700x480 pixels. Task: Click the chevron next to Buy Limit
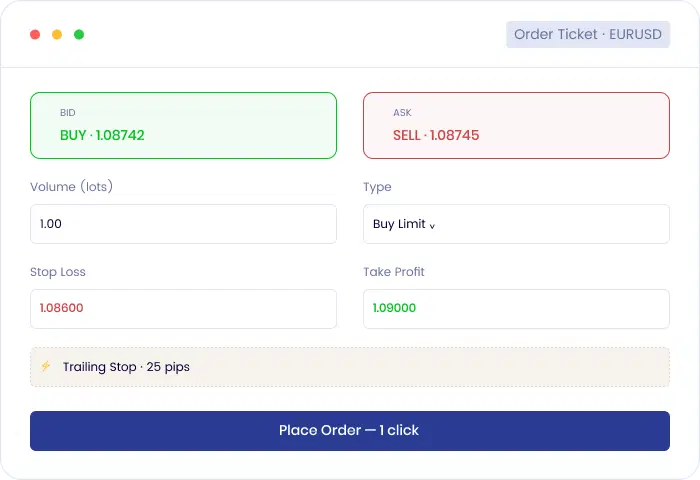pos(432,226)
